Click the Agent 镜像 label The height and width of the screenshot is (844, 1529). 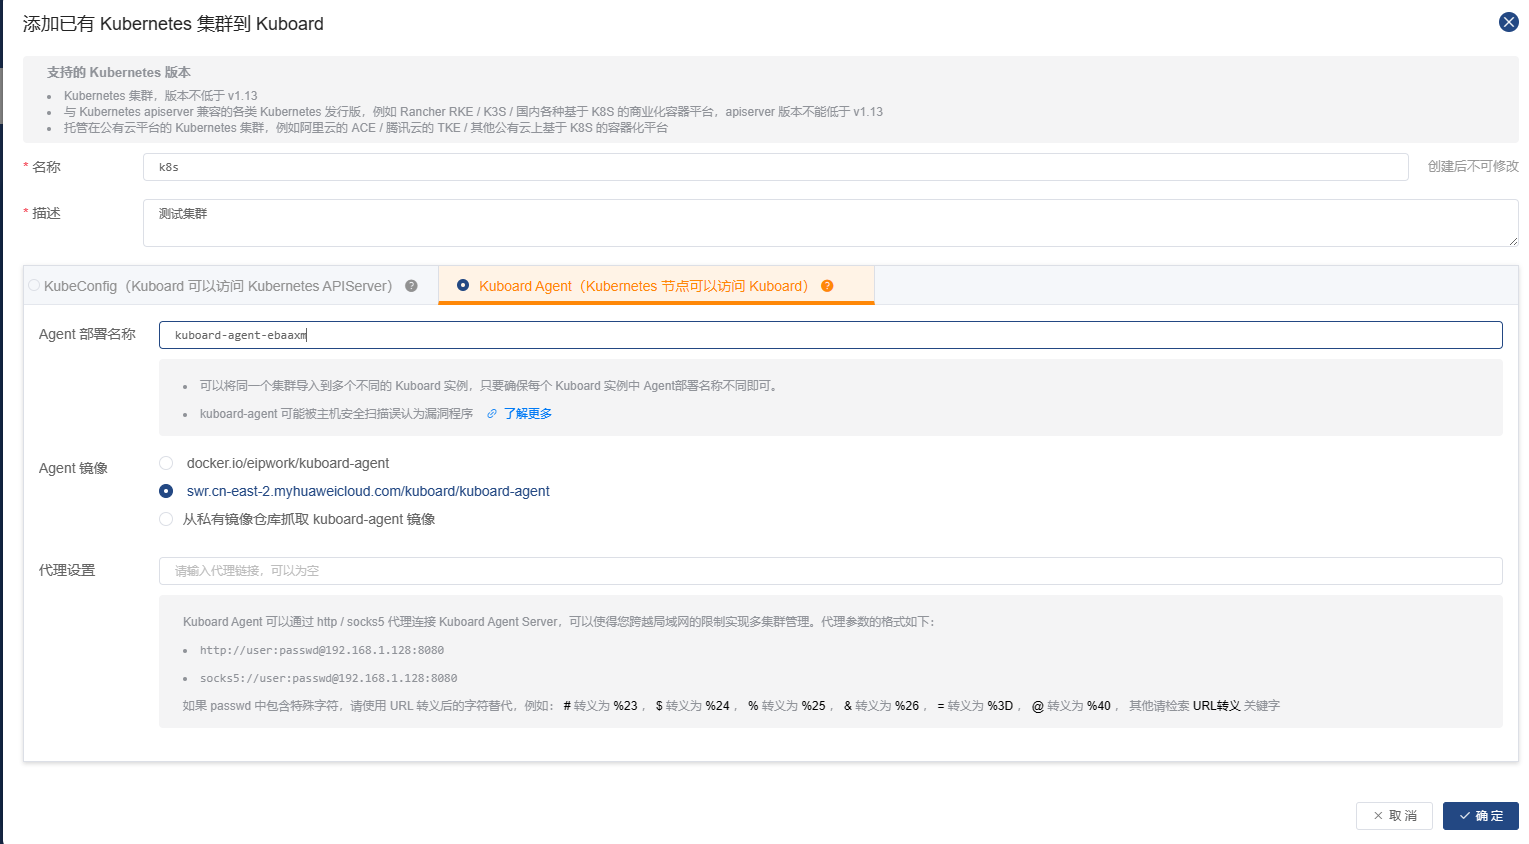(x=73, y=468)
